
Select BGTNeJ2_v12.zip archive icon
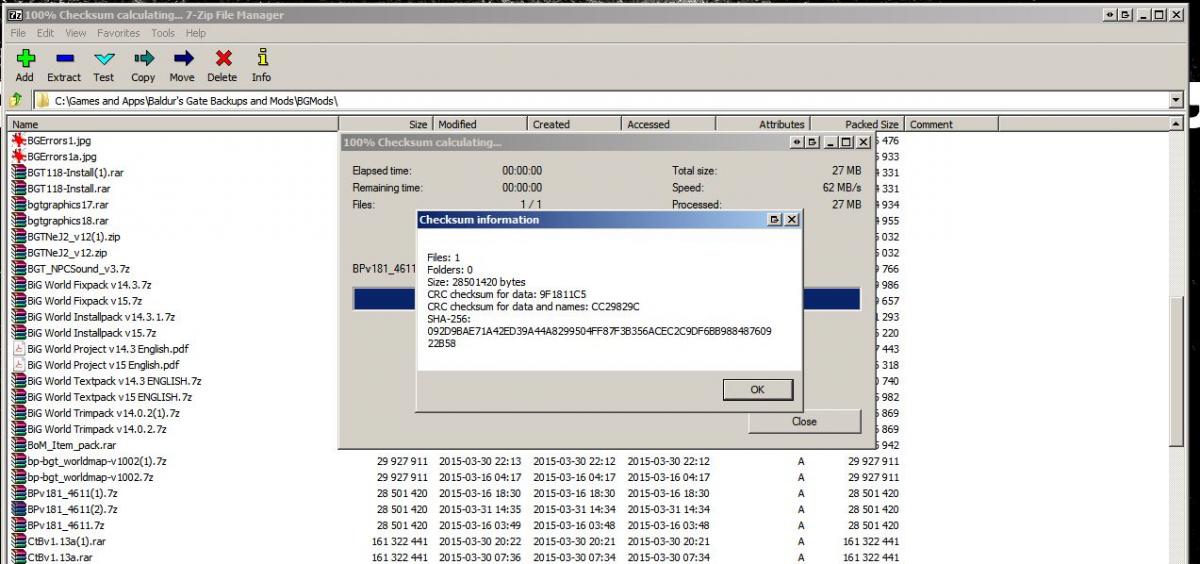(18, 252)
